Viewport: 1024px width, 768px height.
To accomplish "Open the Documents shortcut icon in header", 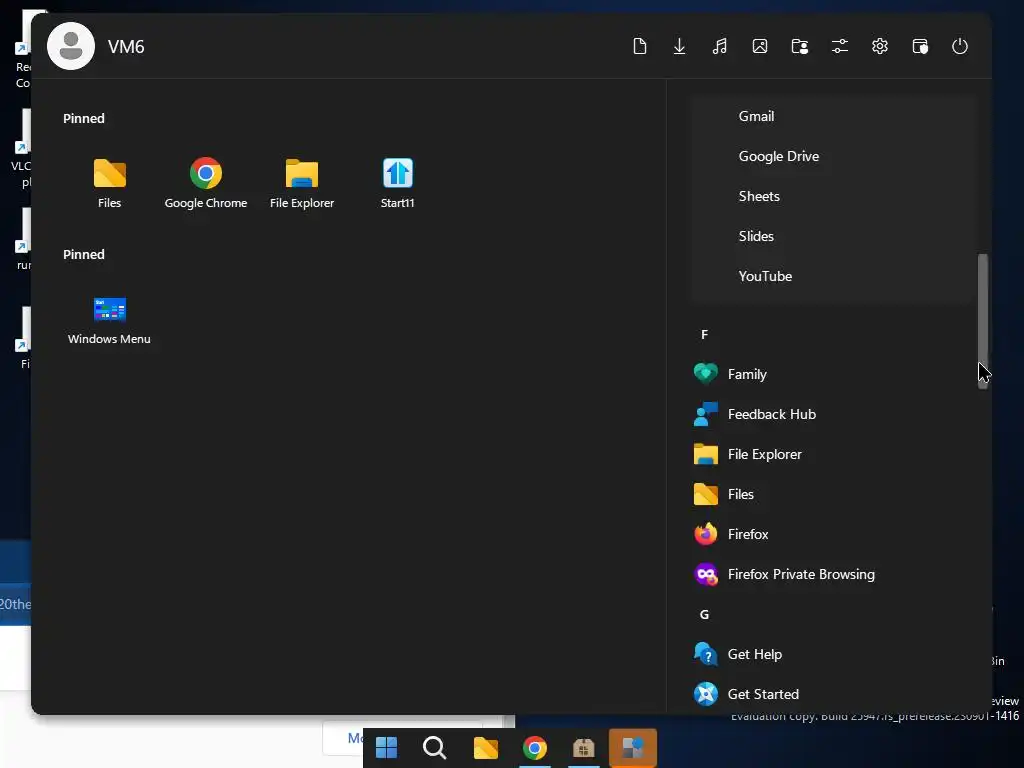I will pos(639,46).
